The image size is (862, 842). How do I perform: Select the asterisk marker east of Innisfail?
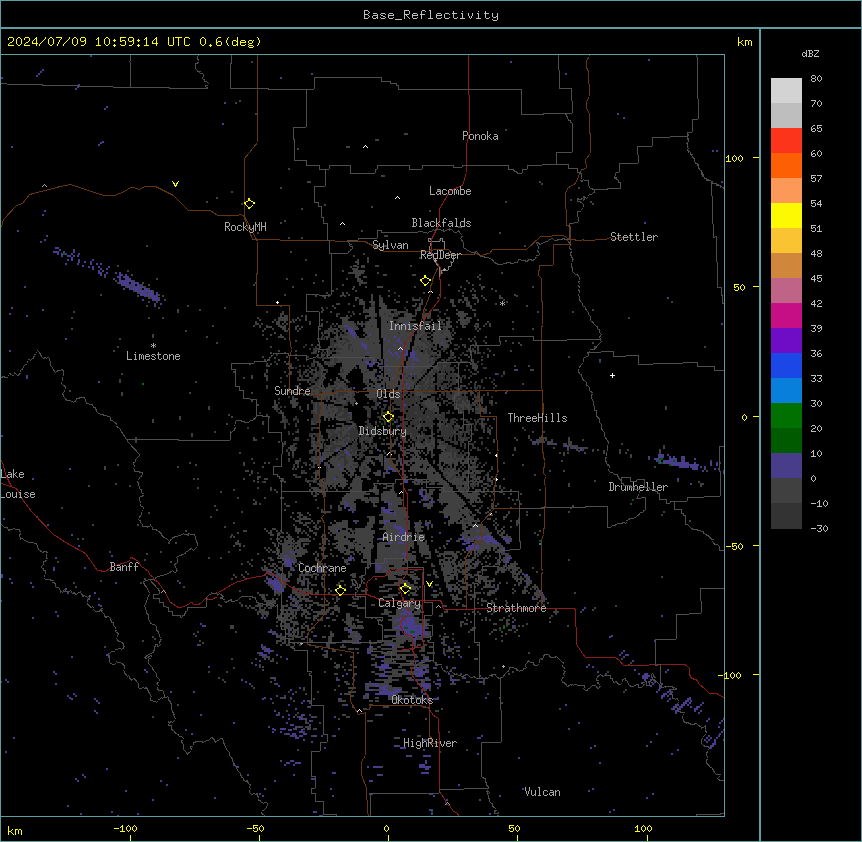click(502, 303)
